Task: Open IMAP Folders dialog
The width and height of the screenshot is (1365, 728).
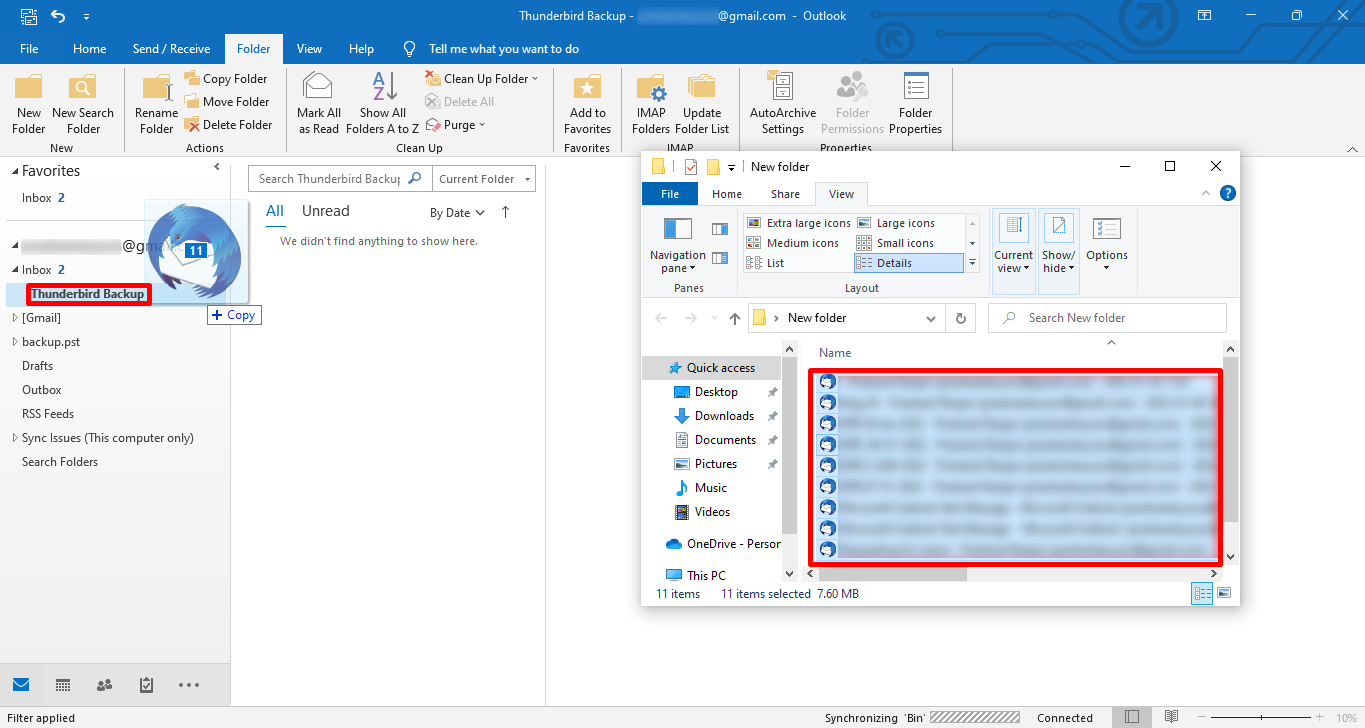Action: pos(651,103)
